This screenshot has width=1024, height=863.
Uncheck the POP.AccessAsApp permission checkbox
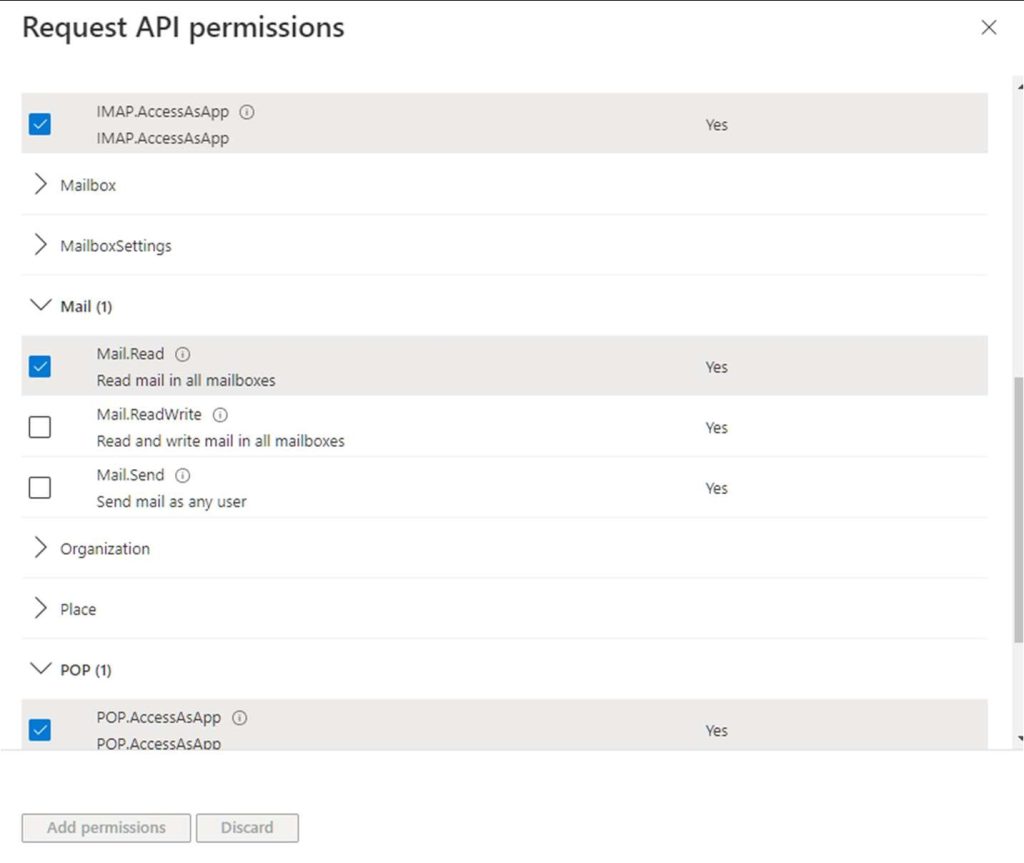[x=40, y=730]
